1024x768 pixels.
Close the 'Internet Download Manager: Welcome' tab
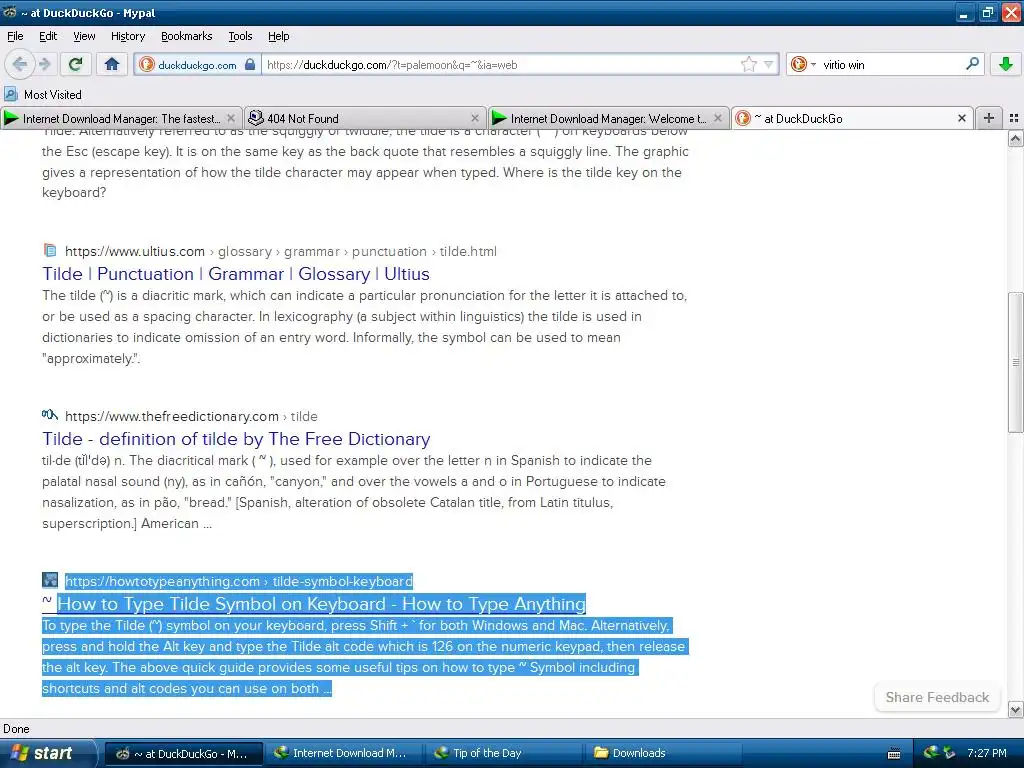click(x=718, y=118)
